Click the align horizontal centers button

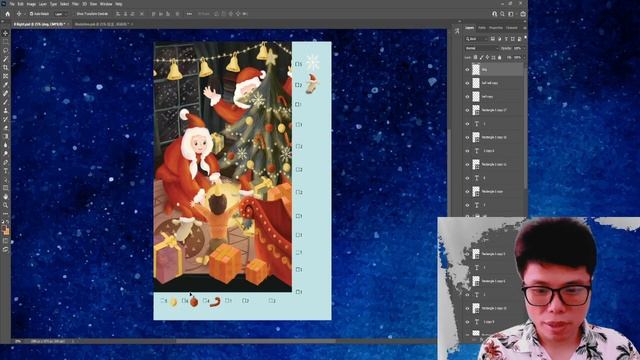[x=125, y=14]
